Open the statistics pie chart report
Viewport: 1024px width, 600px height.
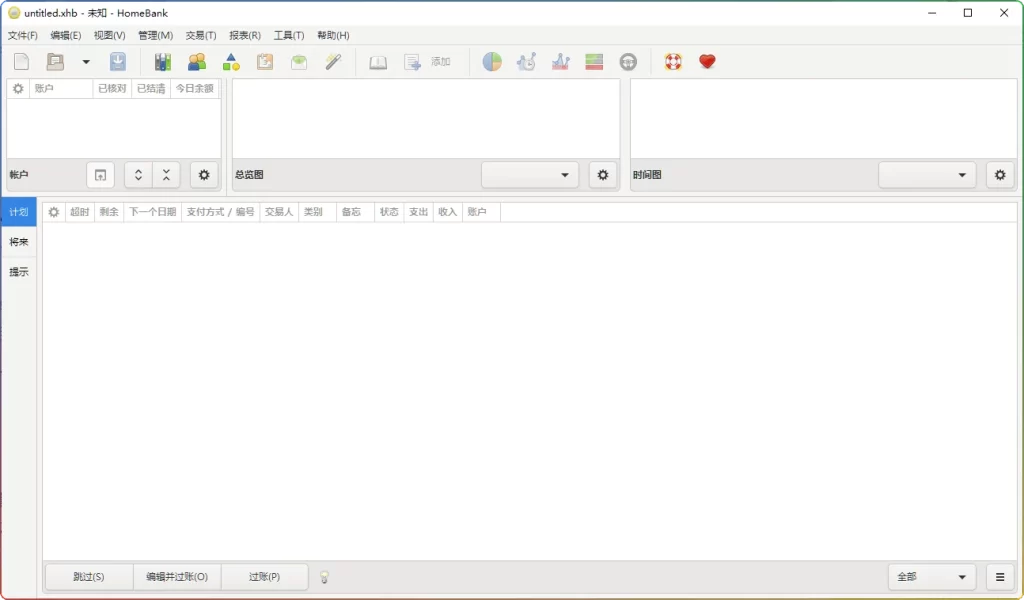(x=490, y=61)
